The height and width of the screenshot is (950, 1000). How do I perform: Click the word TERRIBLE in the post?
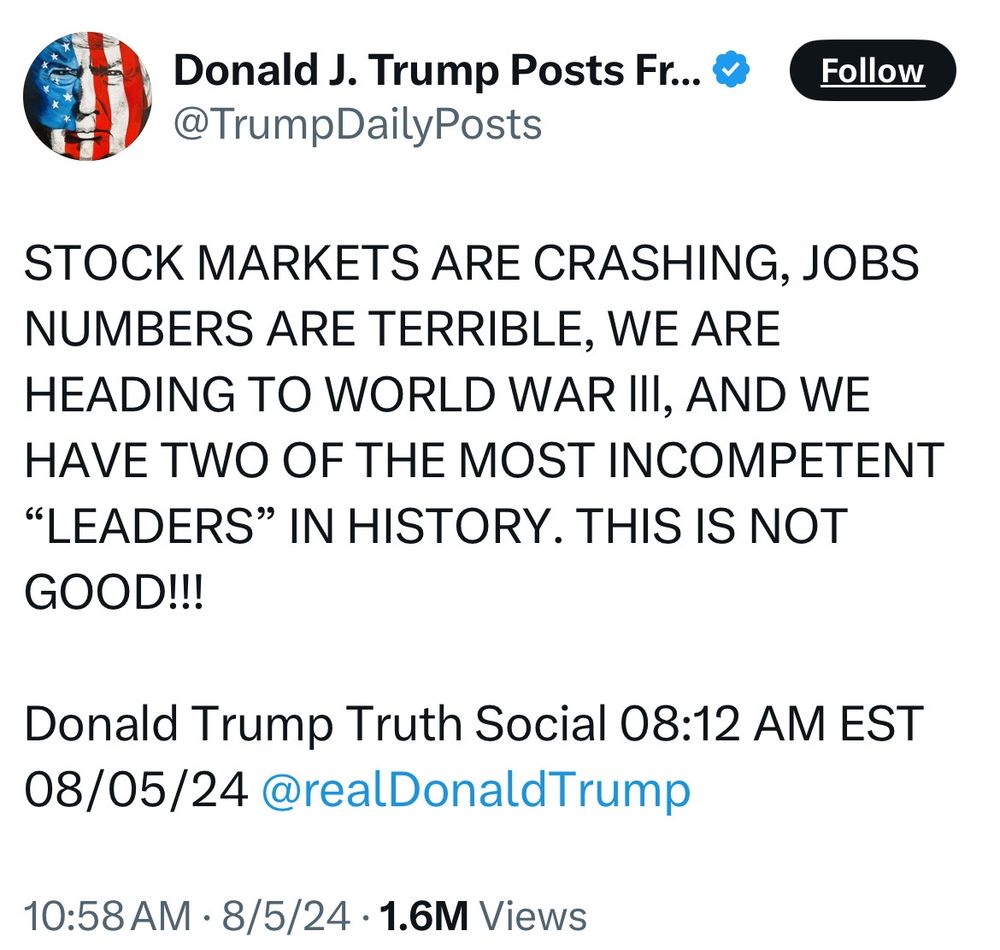pyautogui.click(x=481, y=329)
